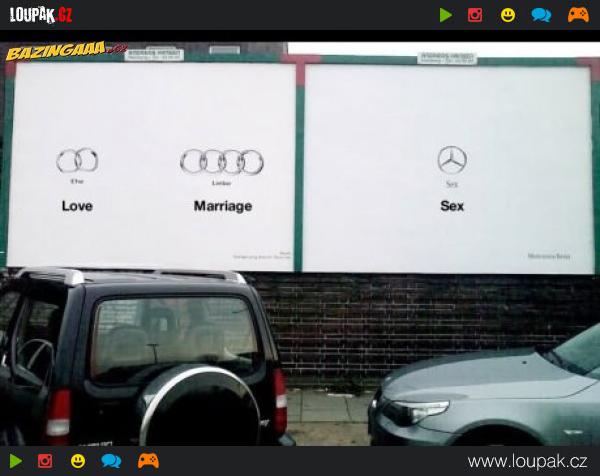Open the Instagram icon in top bar
Image resolution: width=600 pixels, height=476 pixels.
[475, 15]
